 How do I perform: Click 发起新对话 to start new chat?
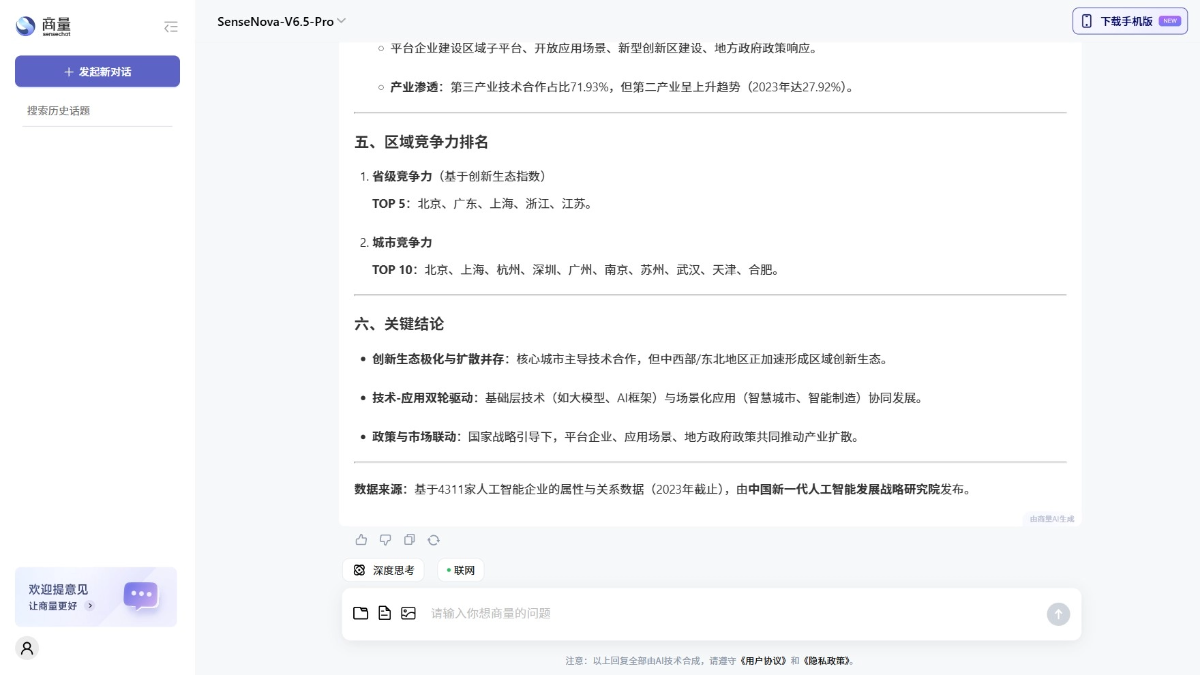[x=97, y=71]
